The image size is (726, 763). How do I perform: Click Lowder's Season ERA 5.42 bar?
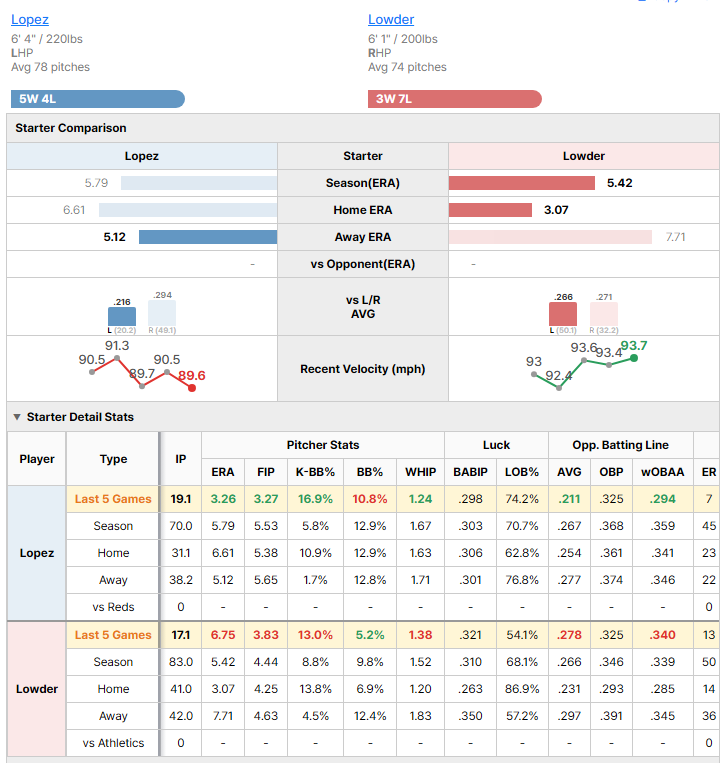pyautogui.click(x=522, y=183)
